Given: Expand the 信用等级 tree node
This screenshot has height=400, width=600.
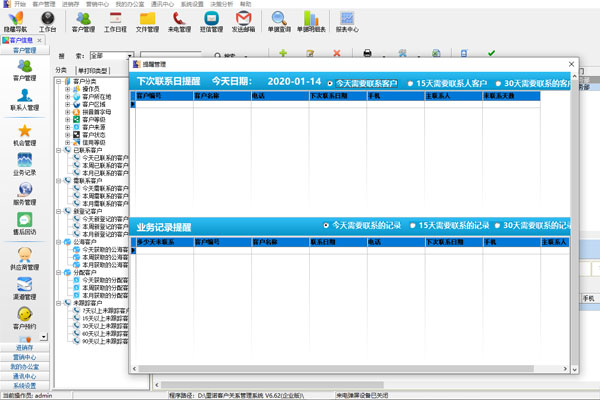Looking at the screenshot, I should [x=68, y=142].
